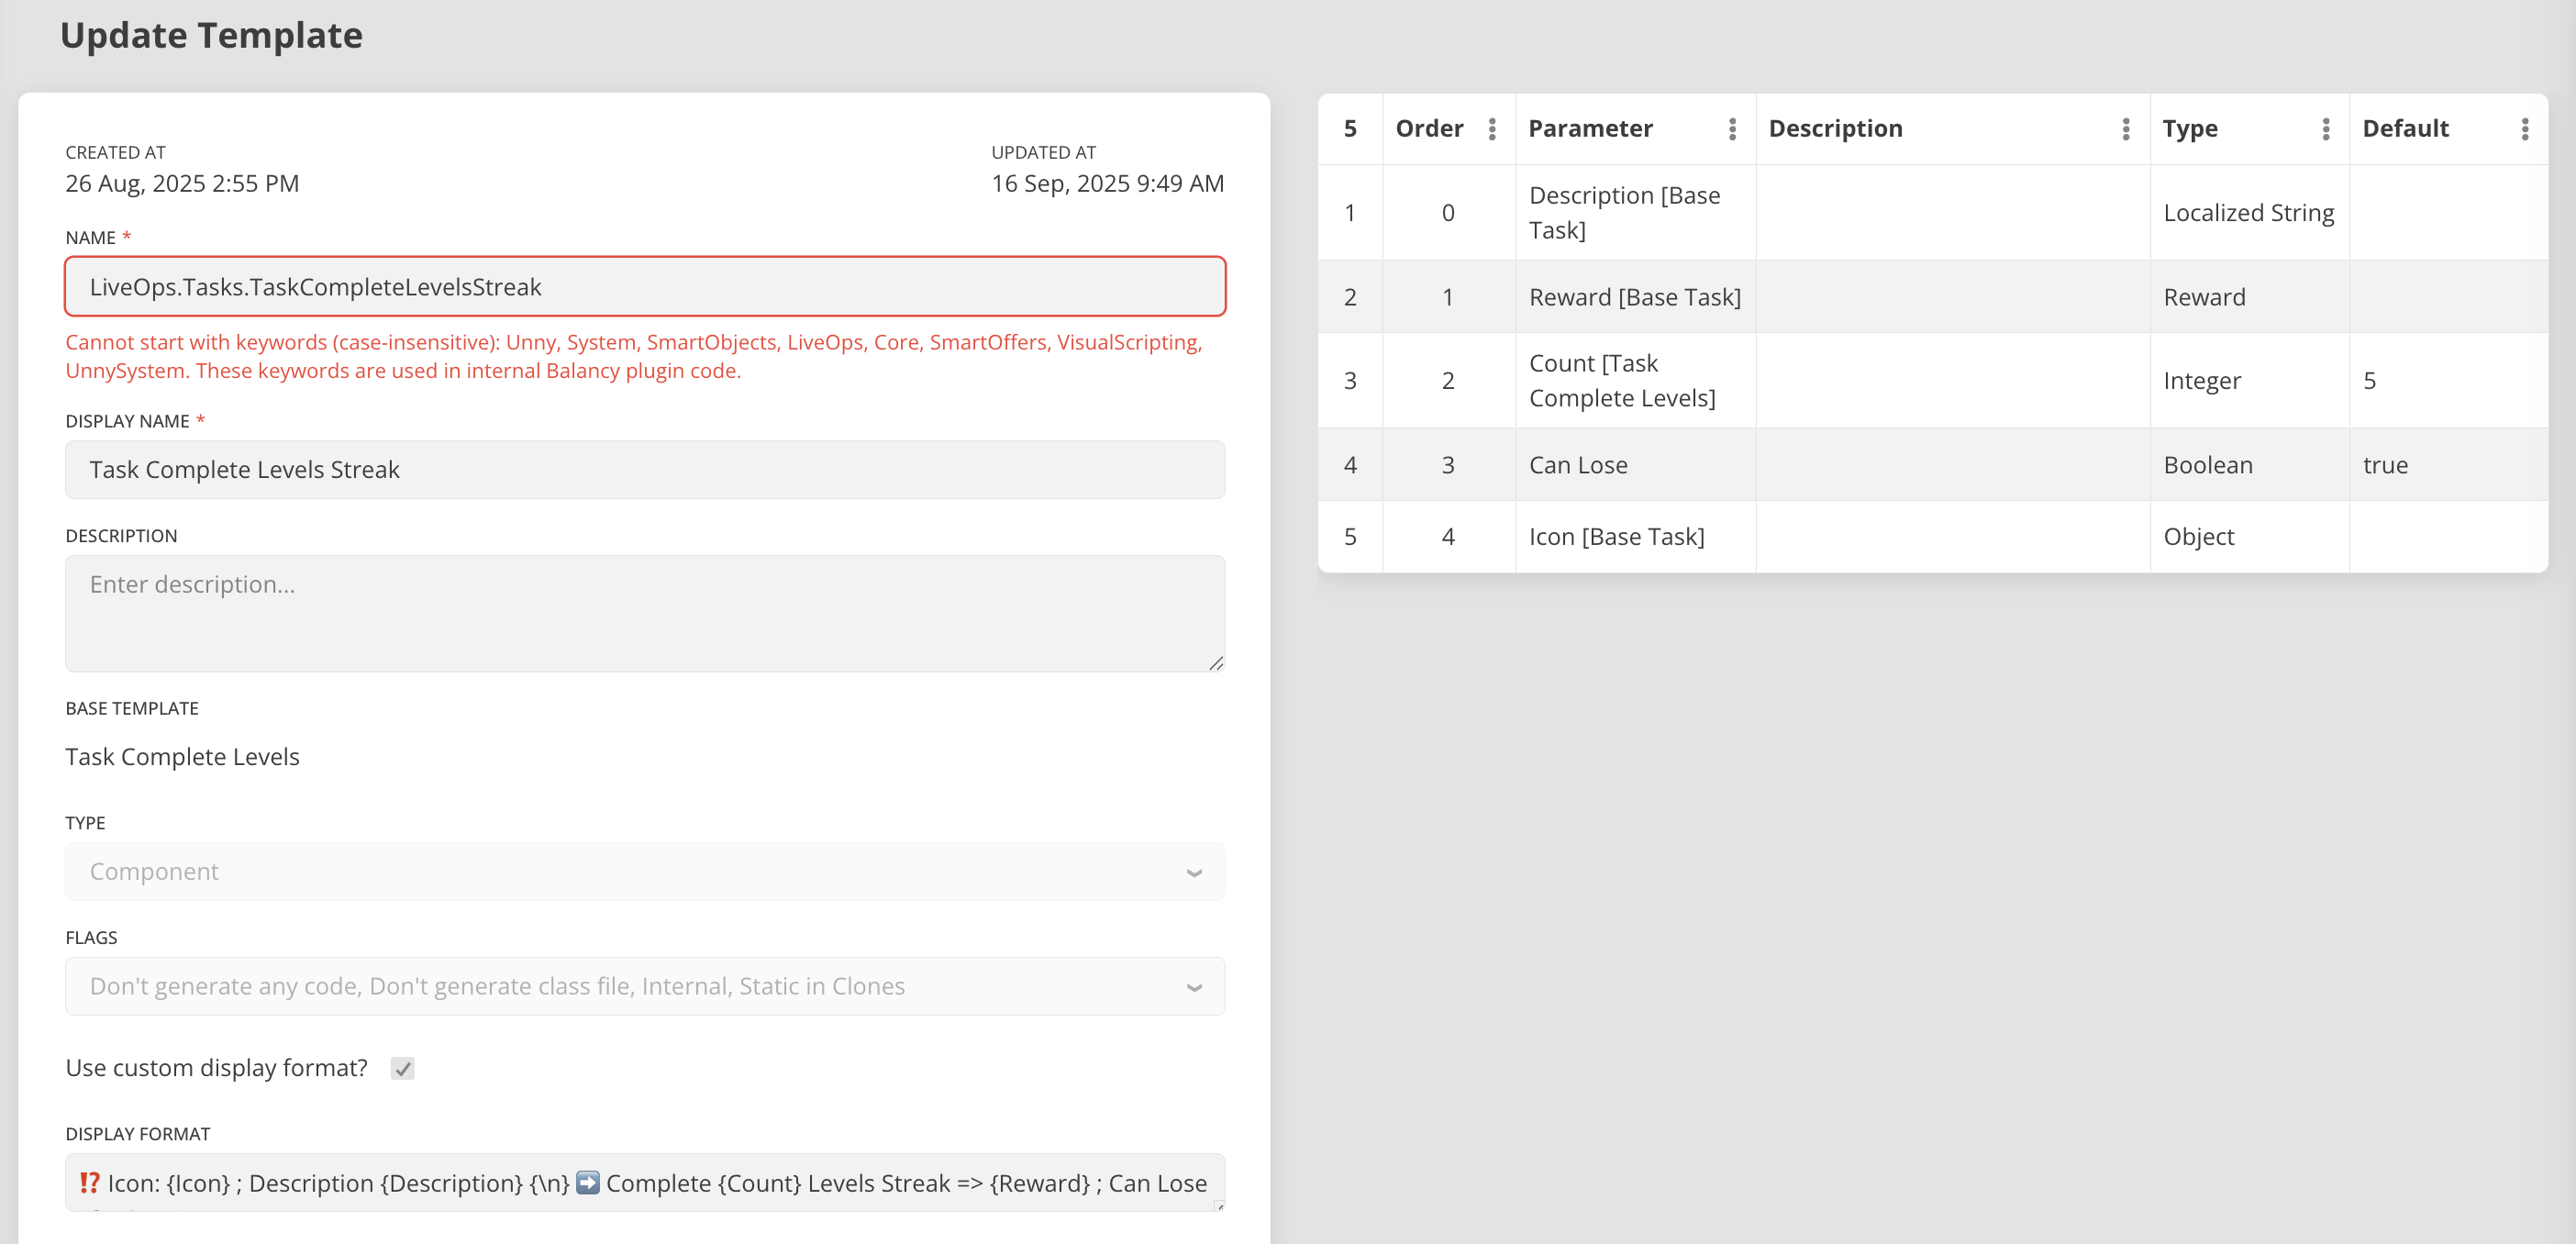
Task: Select the Reward [Base Task] row
Action: tap(1634, 297)
